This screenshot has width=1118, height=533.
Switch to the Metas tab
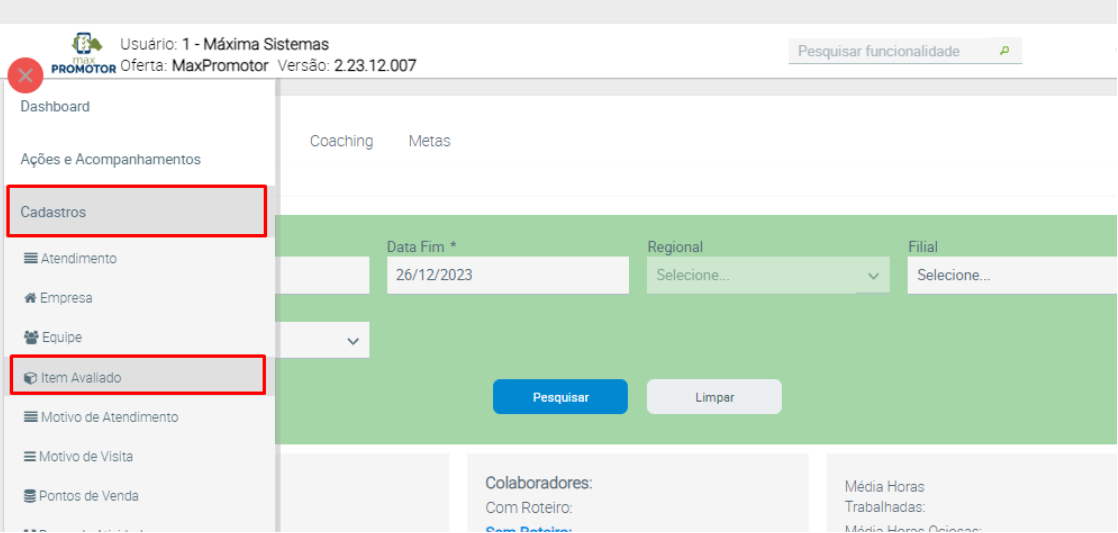429,141
